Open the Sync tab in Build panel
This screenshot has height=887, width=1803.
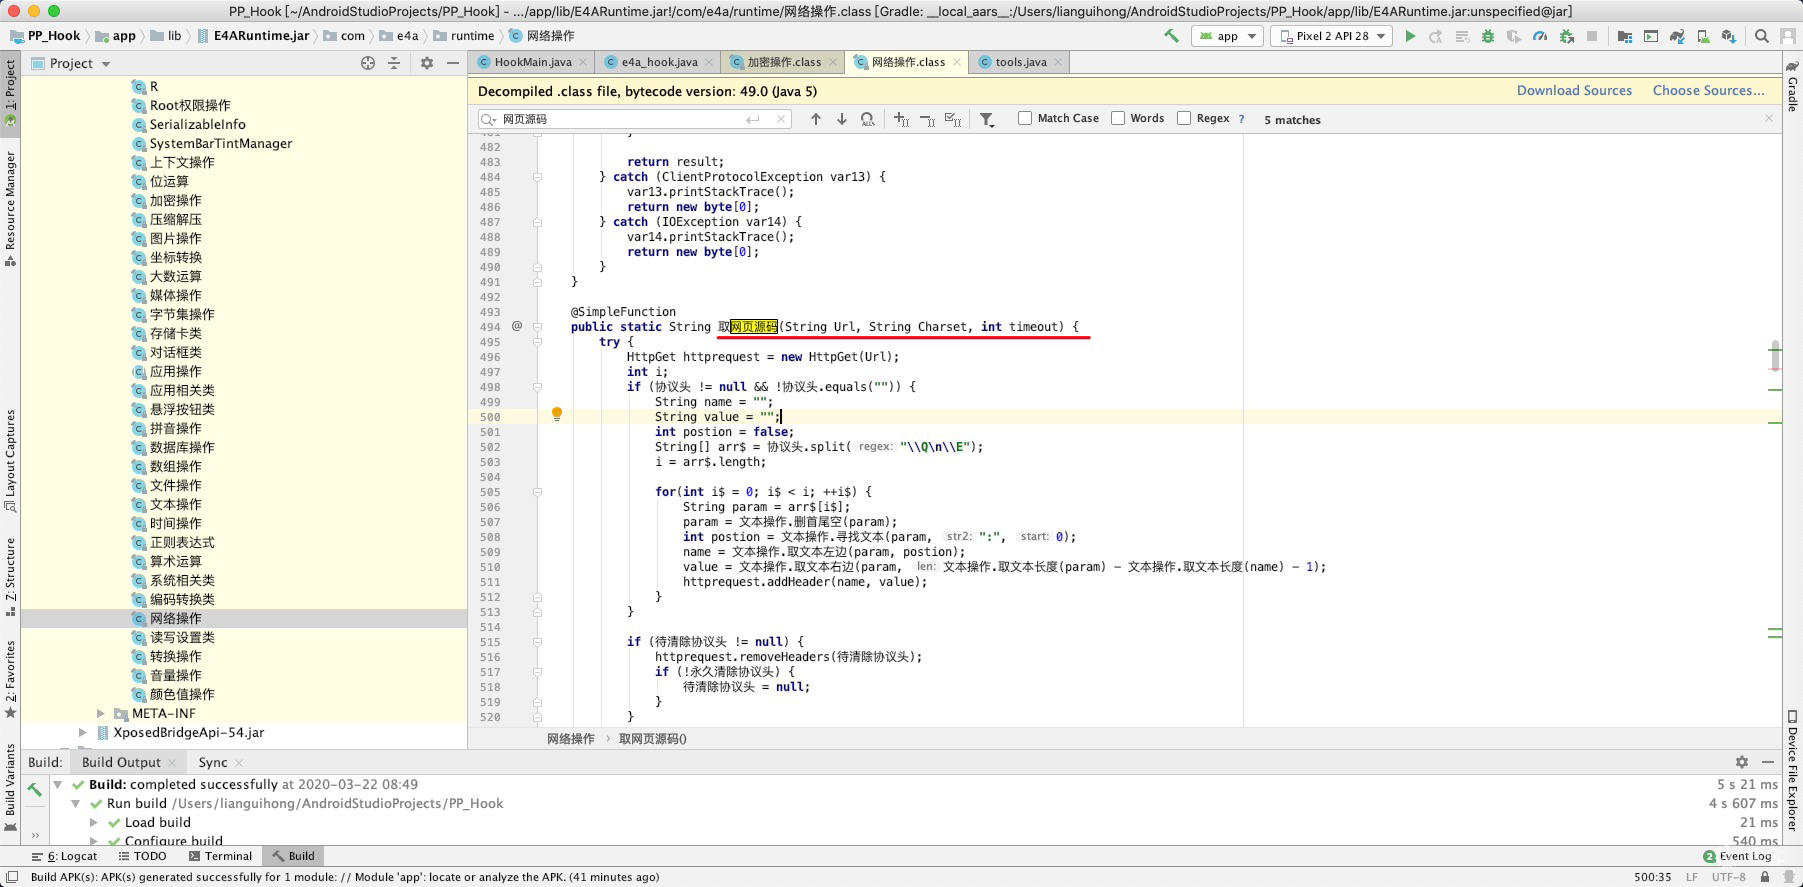[x=213, y=762]
